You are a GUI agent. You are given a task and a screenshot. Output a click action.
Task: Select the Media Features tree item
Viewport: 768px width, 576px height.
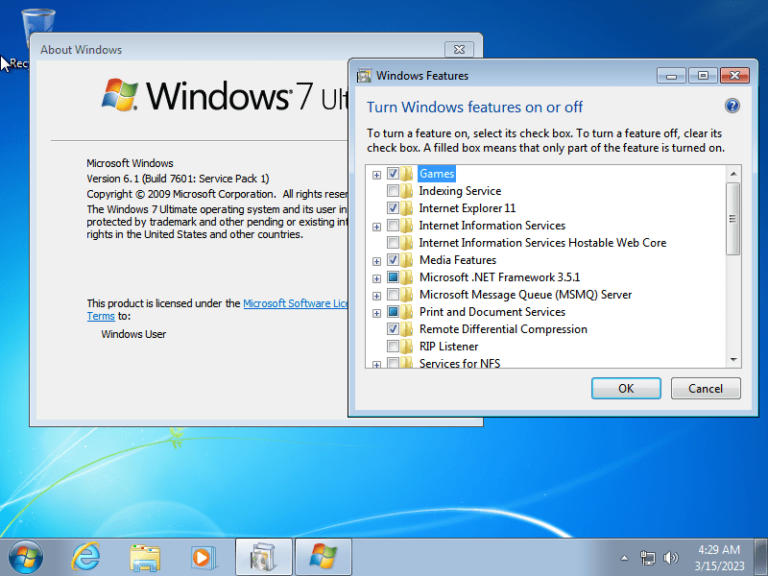point(457,260)
